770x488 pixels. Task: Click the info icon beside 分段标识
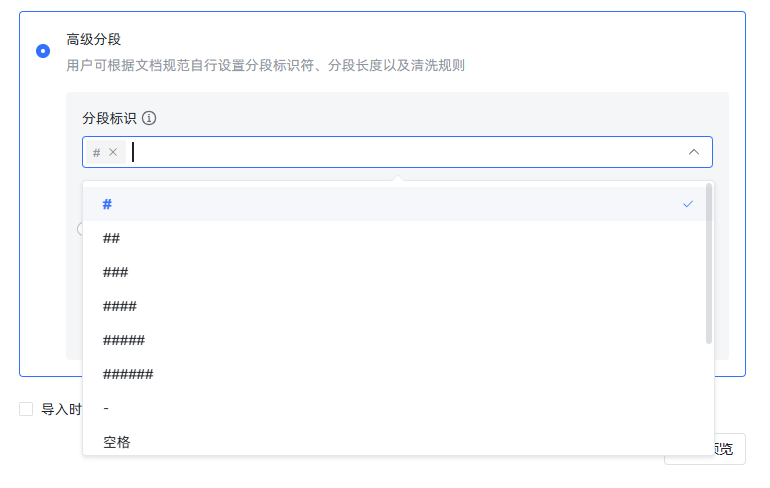point(149,118)
